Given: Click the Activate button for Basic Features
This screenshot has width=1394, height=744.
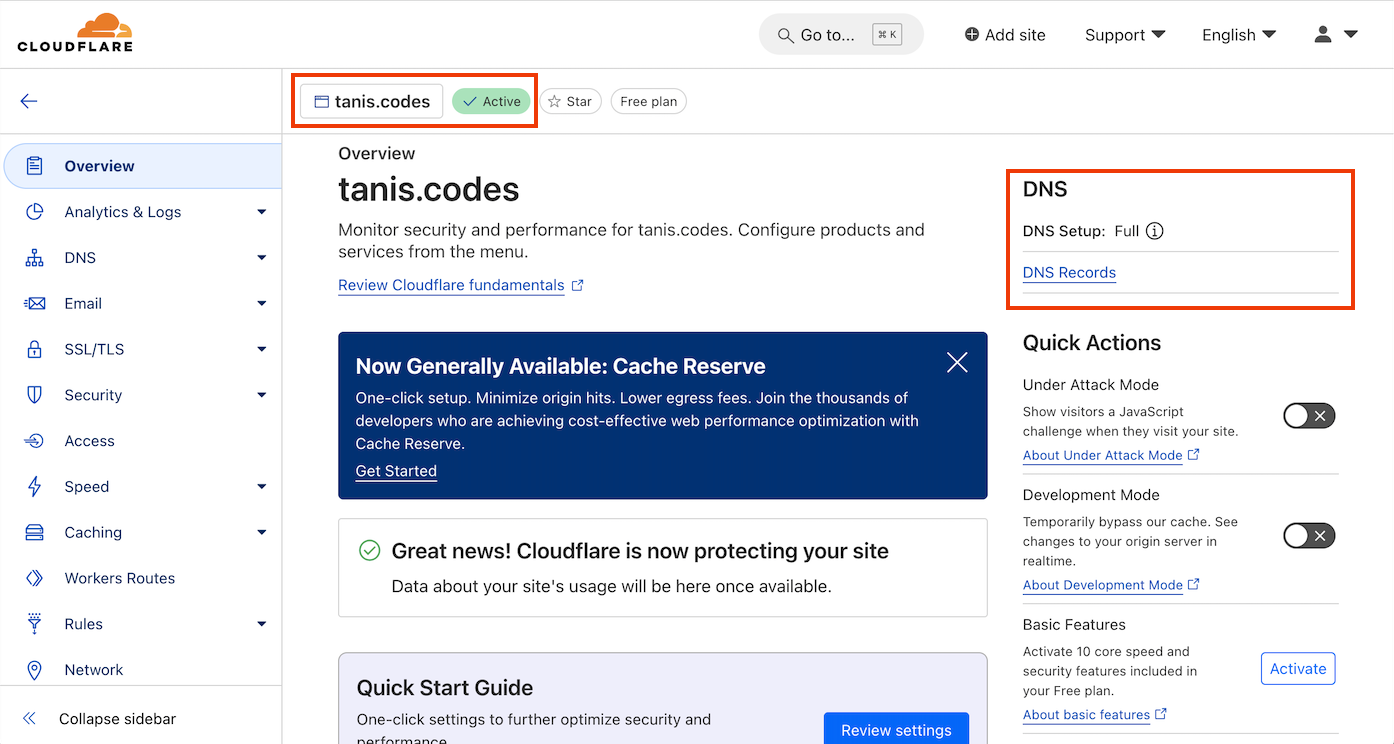Looking at the screenshot, I should [x=1297, y=669].
